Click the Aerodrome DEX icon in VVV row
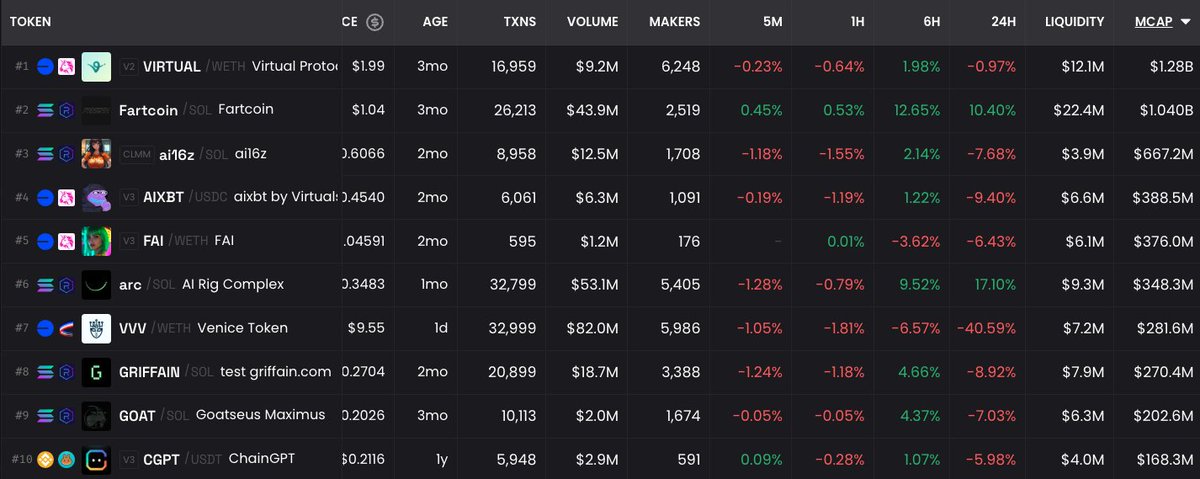The width and height of the screenshot is (1200, 479). 66,328
